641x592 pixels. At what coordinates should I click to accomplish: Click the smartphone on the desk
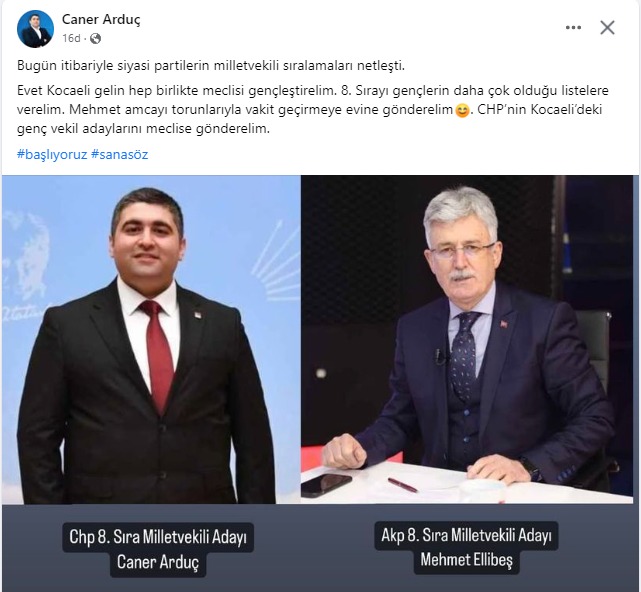(326, 484)
